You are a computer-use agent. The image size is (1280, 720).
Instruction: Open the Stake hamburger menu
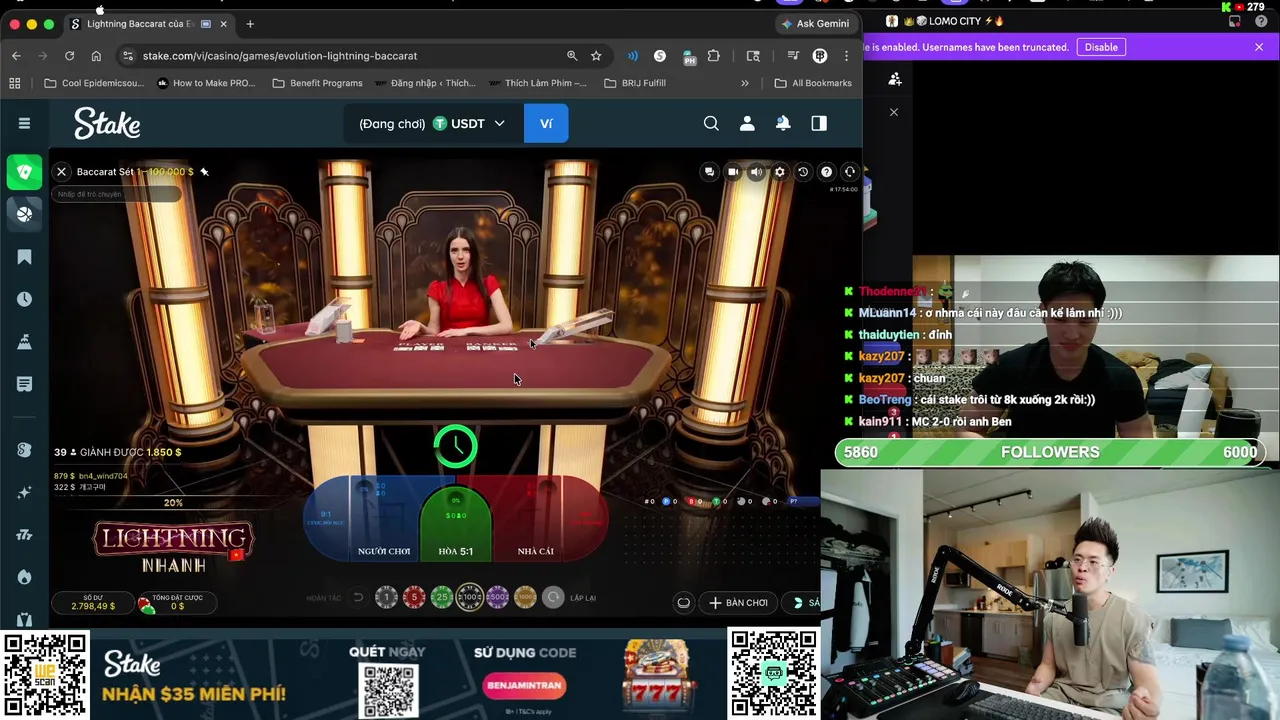click(24, 123)
